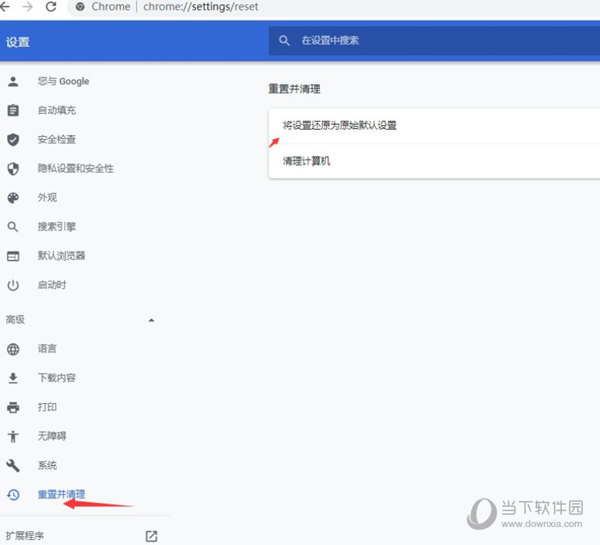Open 隐私设置和安全性 settings page
The height and width of the screenshot is (545, 600).
75,168
